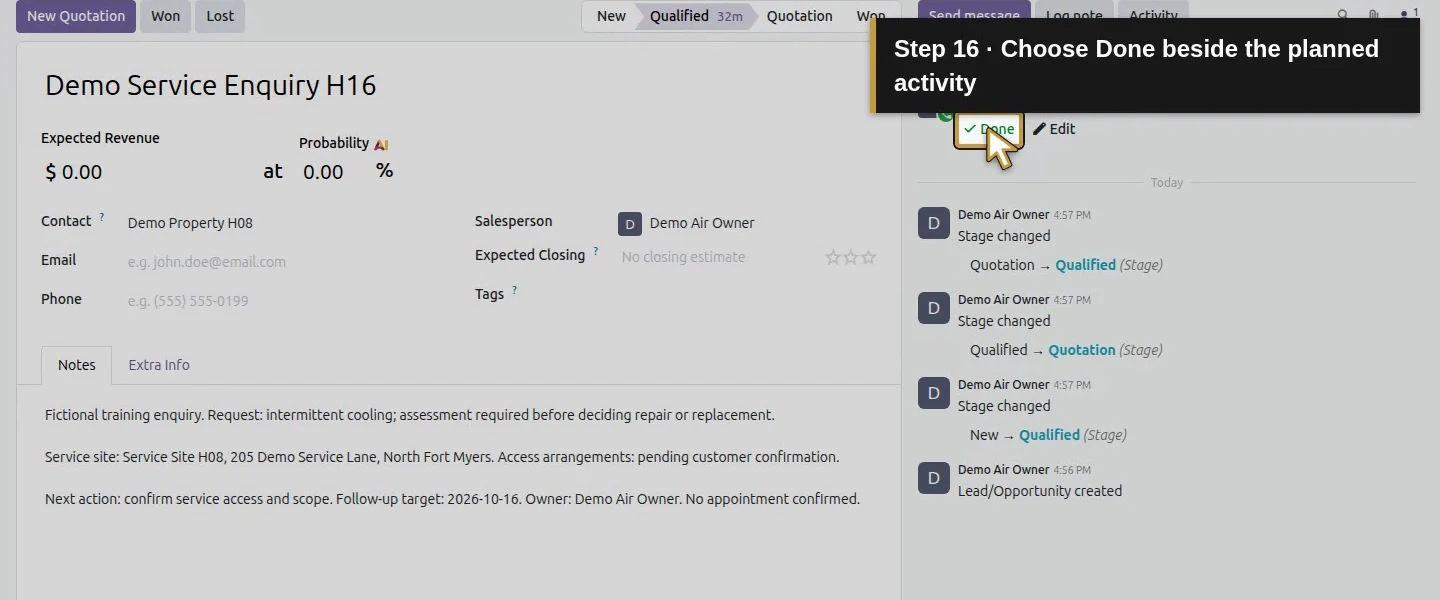The width and height of the screenshot is (1440, 600).
Task: Set priority with the first star
Action: [x=833, y=257]
